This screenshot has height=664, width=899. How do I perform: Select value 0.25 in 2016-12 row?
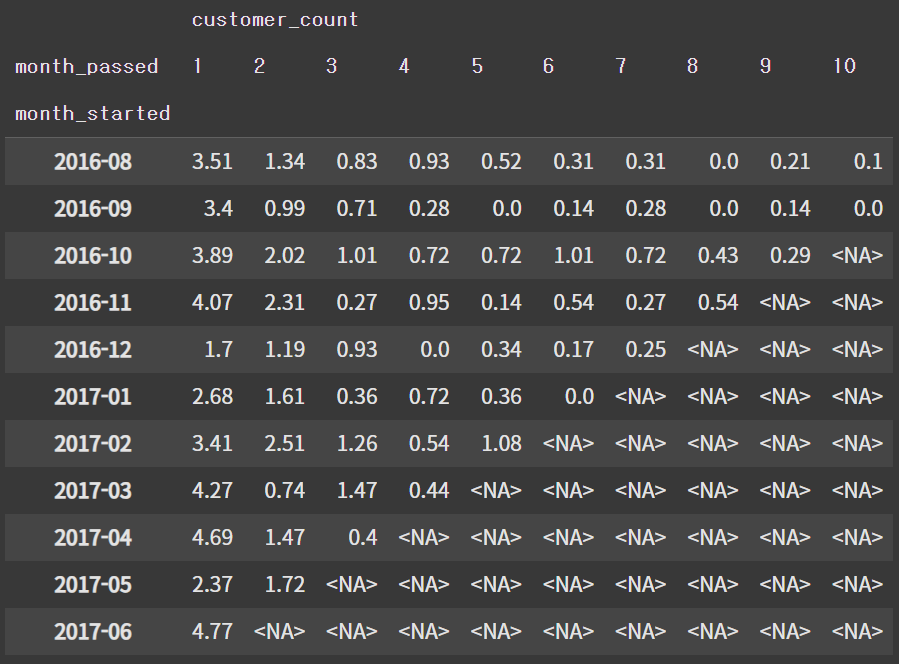pos(646,350)
